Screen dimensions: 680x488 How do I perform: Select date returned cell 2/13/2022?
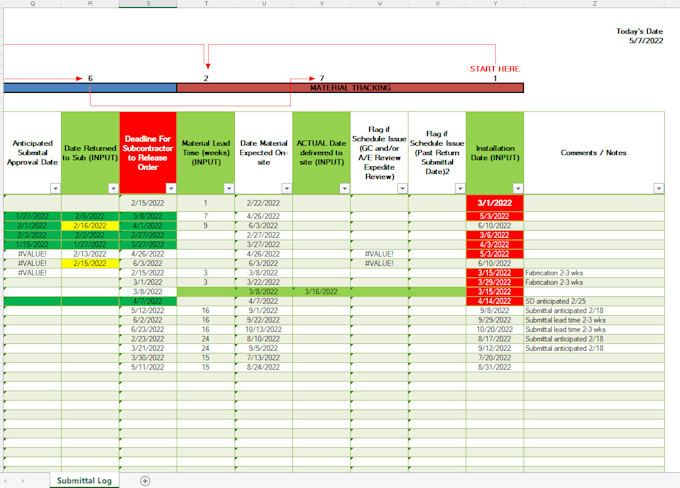tap(90, 254)
